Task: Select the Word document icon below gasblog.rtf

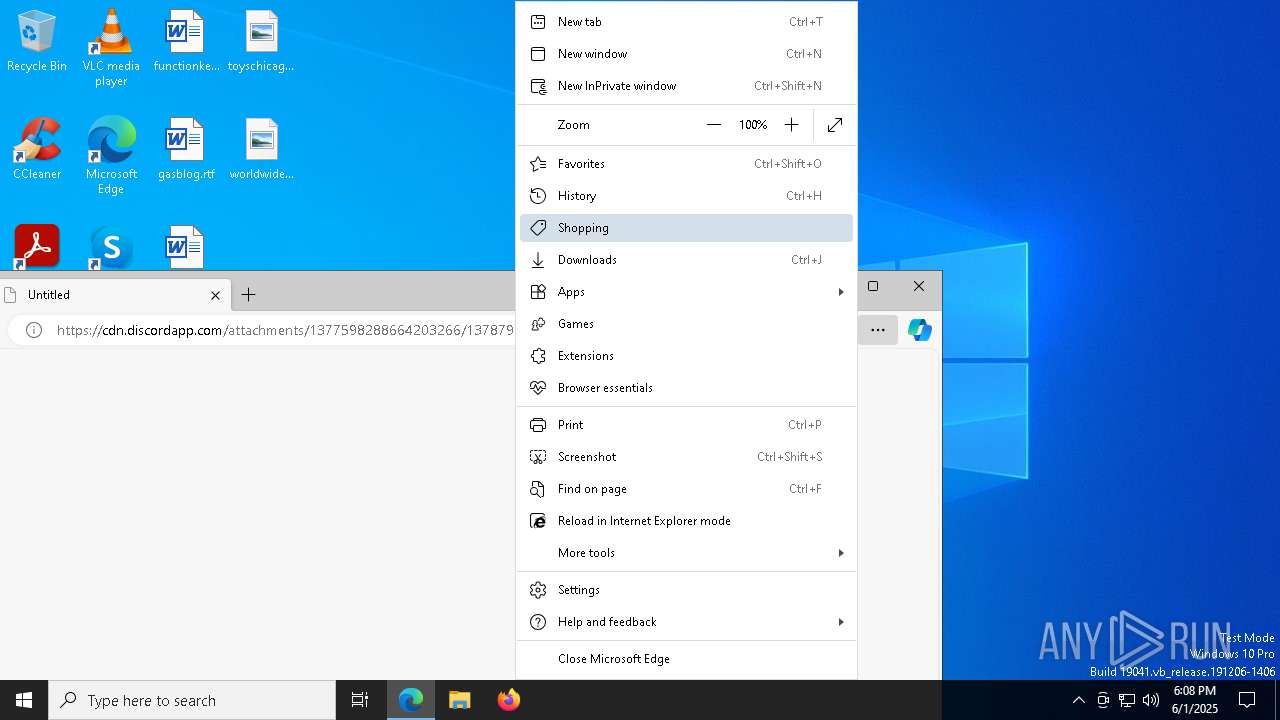Action: [x=185, y=247]
